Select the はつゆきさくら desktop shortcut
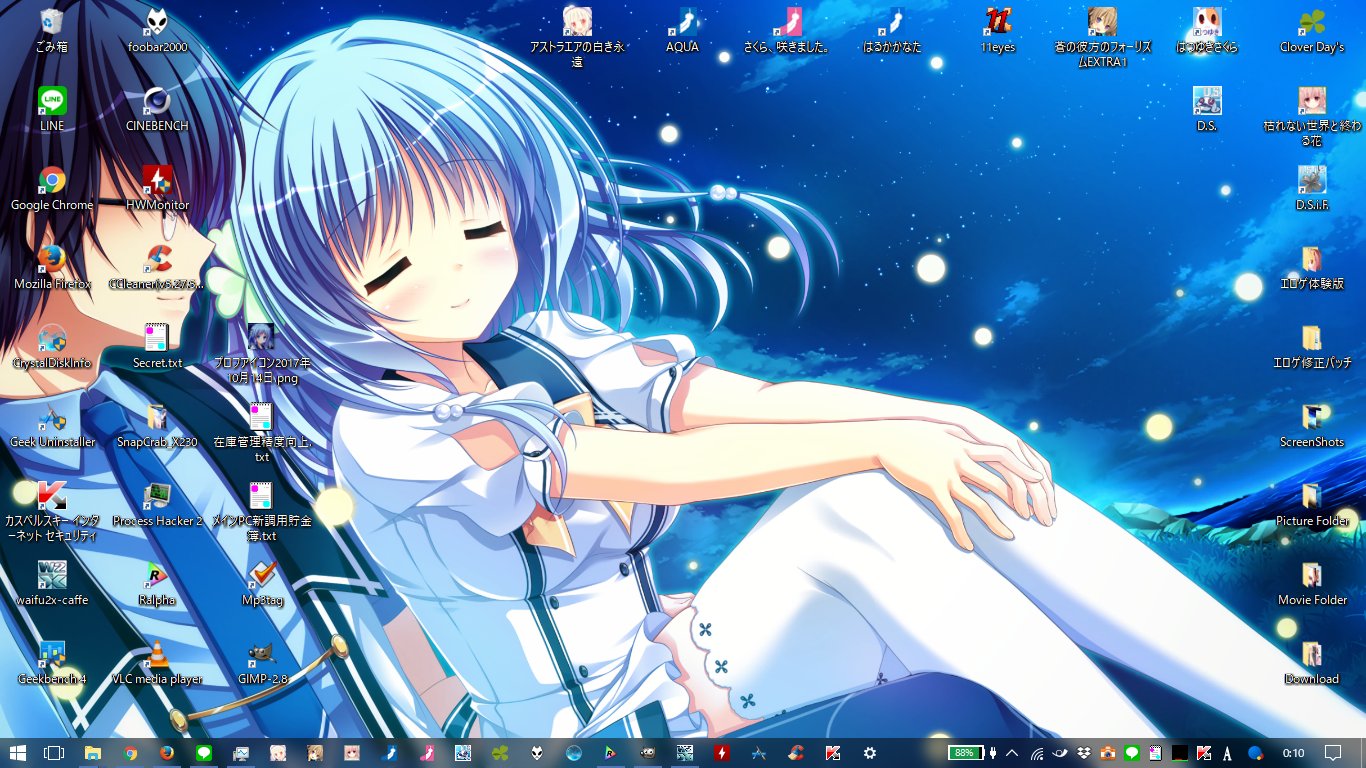The image size is (1366, 768). tap(1207, 30)
